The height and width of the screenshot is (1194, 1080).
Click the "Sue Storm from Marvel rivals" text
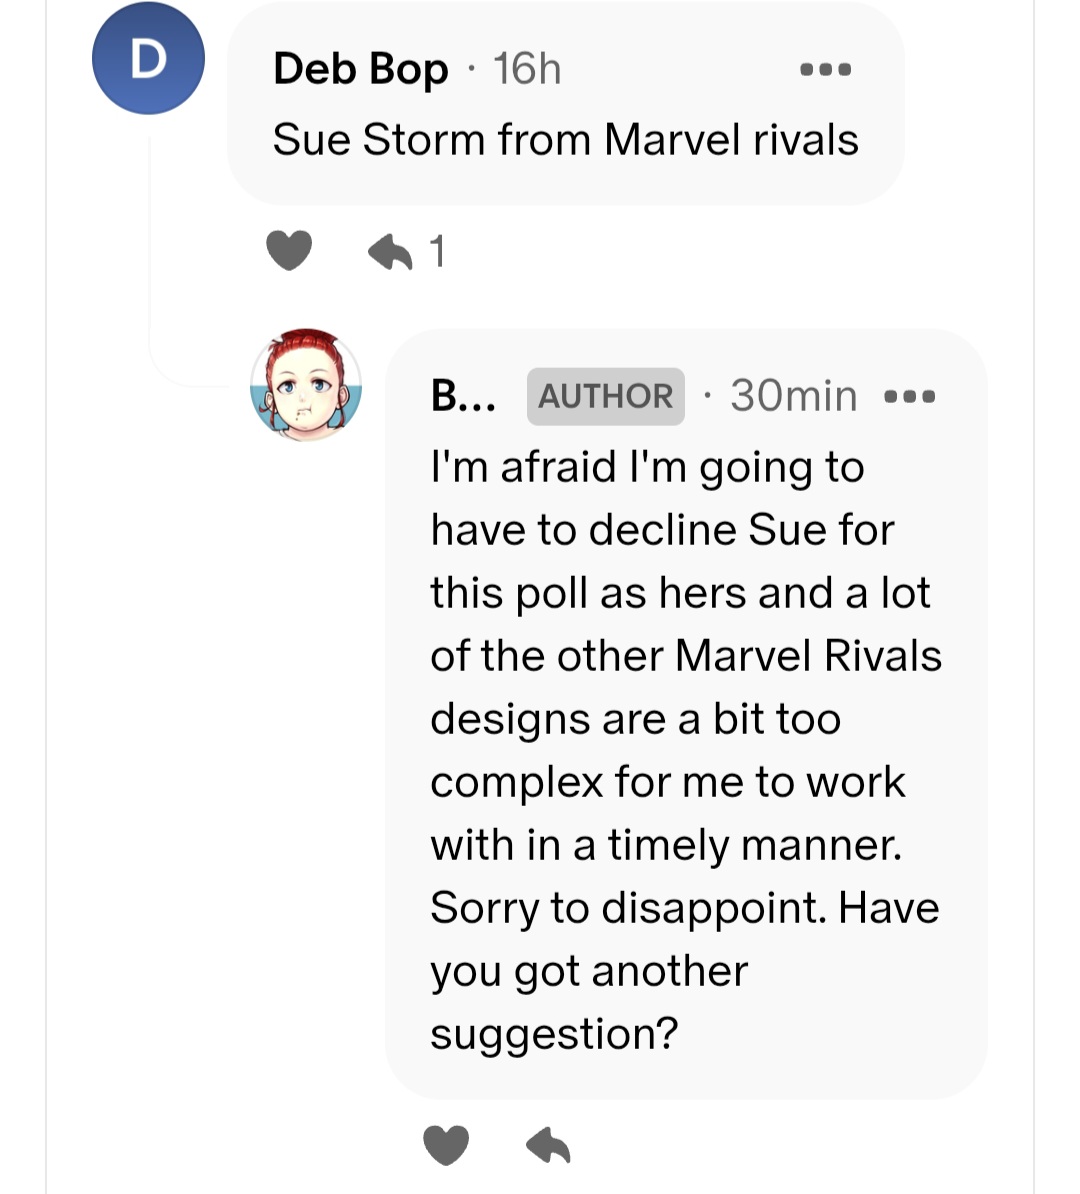click(565, 140)
